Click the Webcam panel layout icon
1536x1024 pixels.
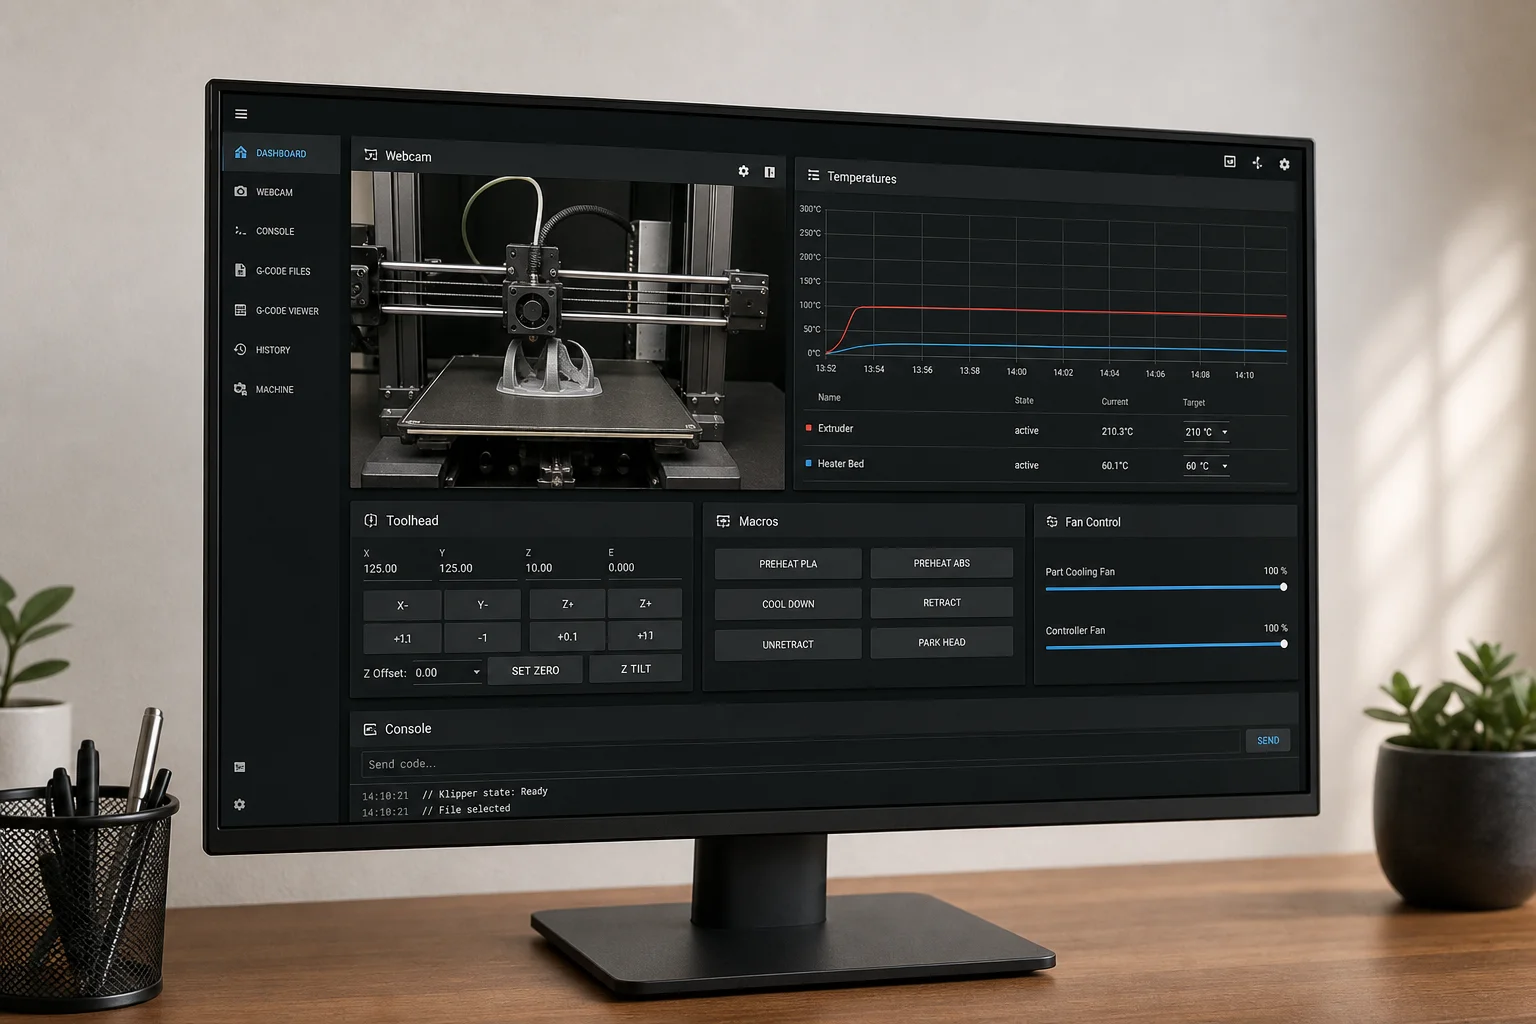770,172
